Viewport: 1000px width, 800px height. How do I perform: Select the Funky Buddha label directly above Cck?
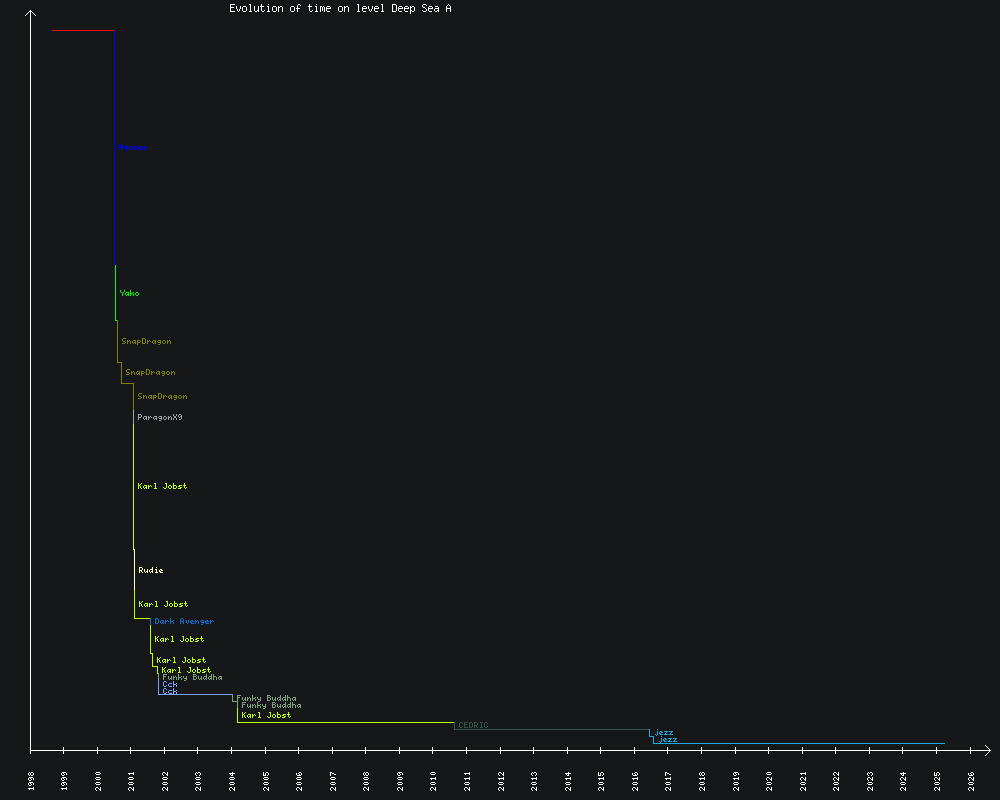coord(192,677)
